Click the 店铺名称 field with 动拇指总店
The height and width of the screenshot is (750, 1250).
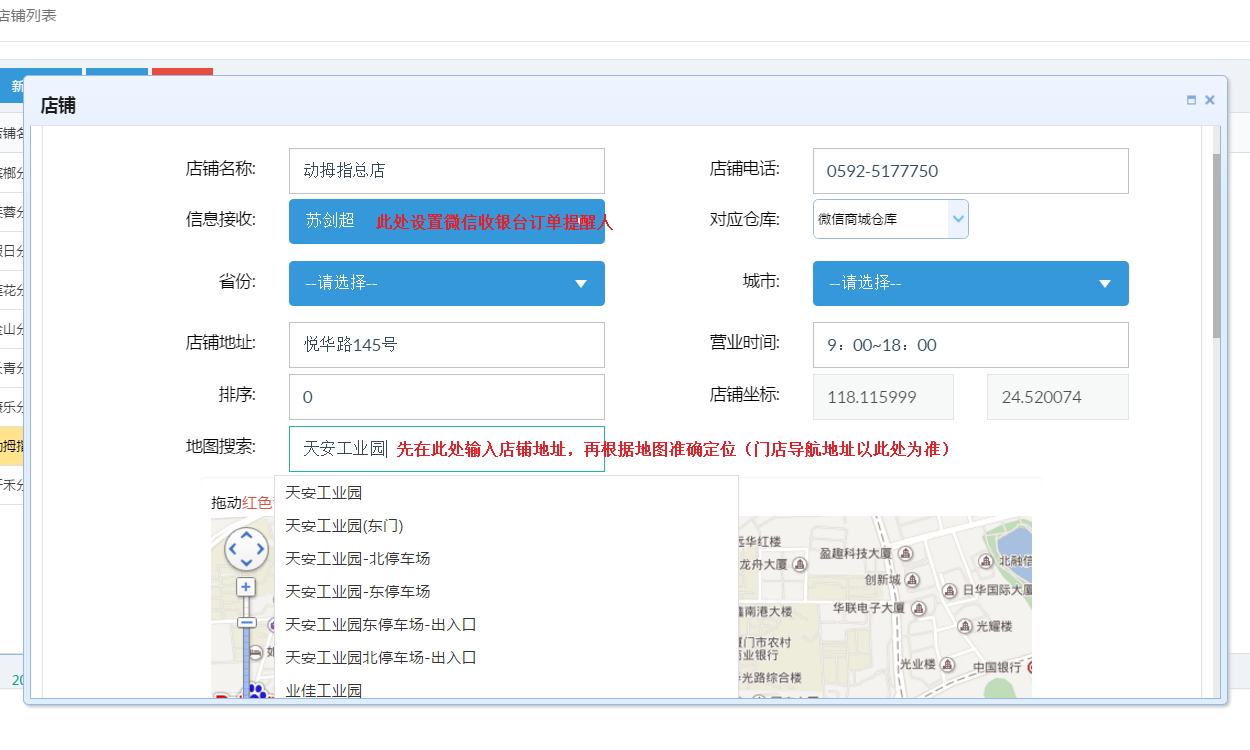click(446, 171)
